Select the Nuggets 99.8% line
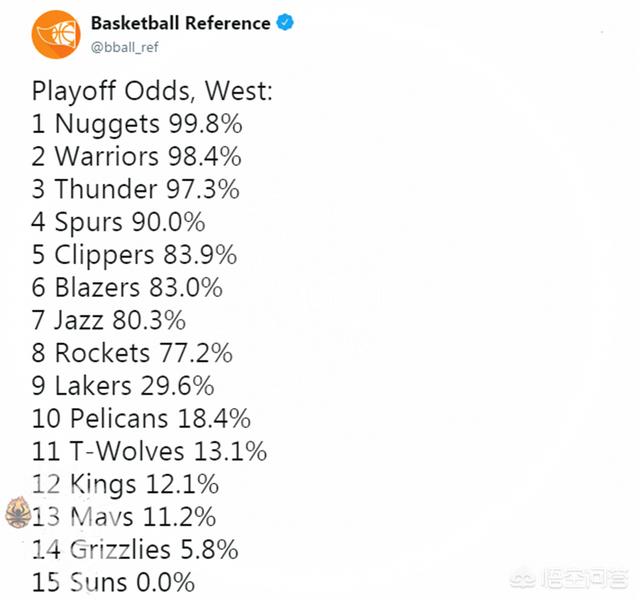Image resolution: width=640 pixels, height=600 pixels. [x=137, y=124]
